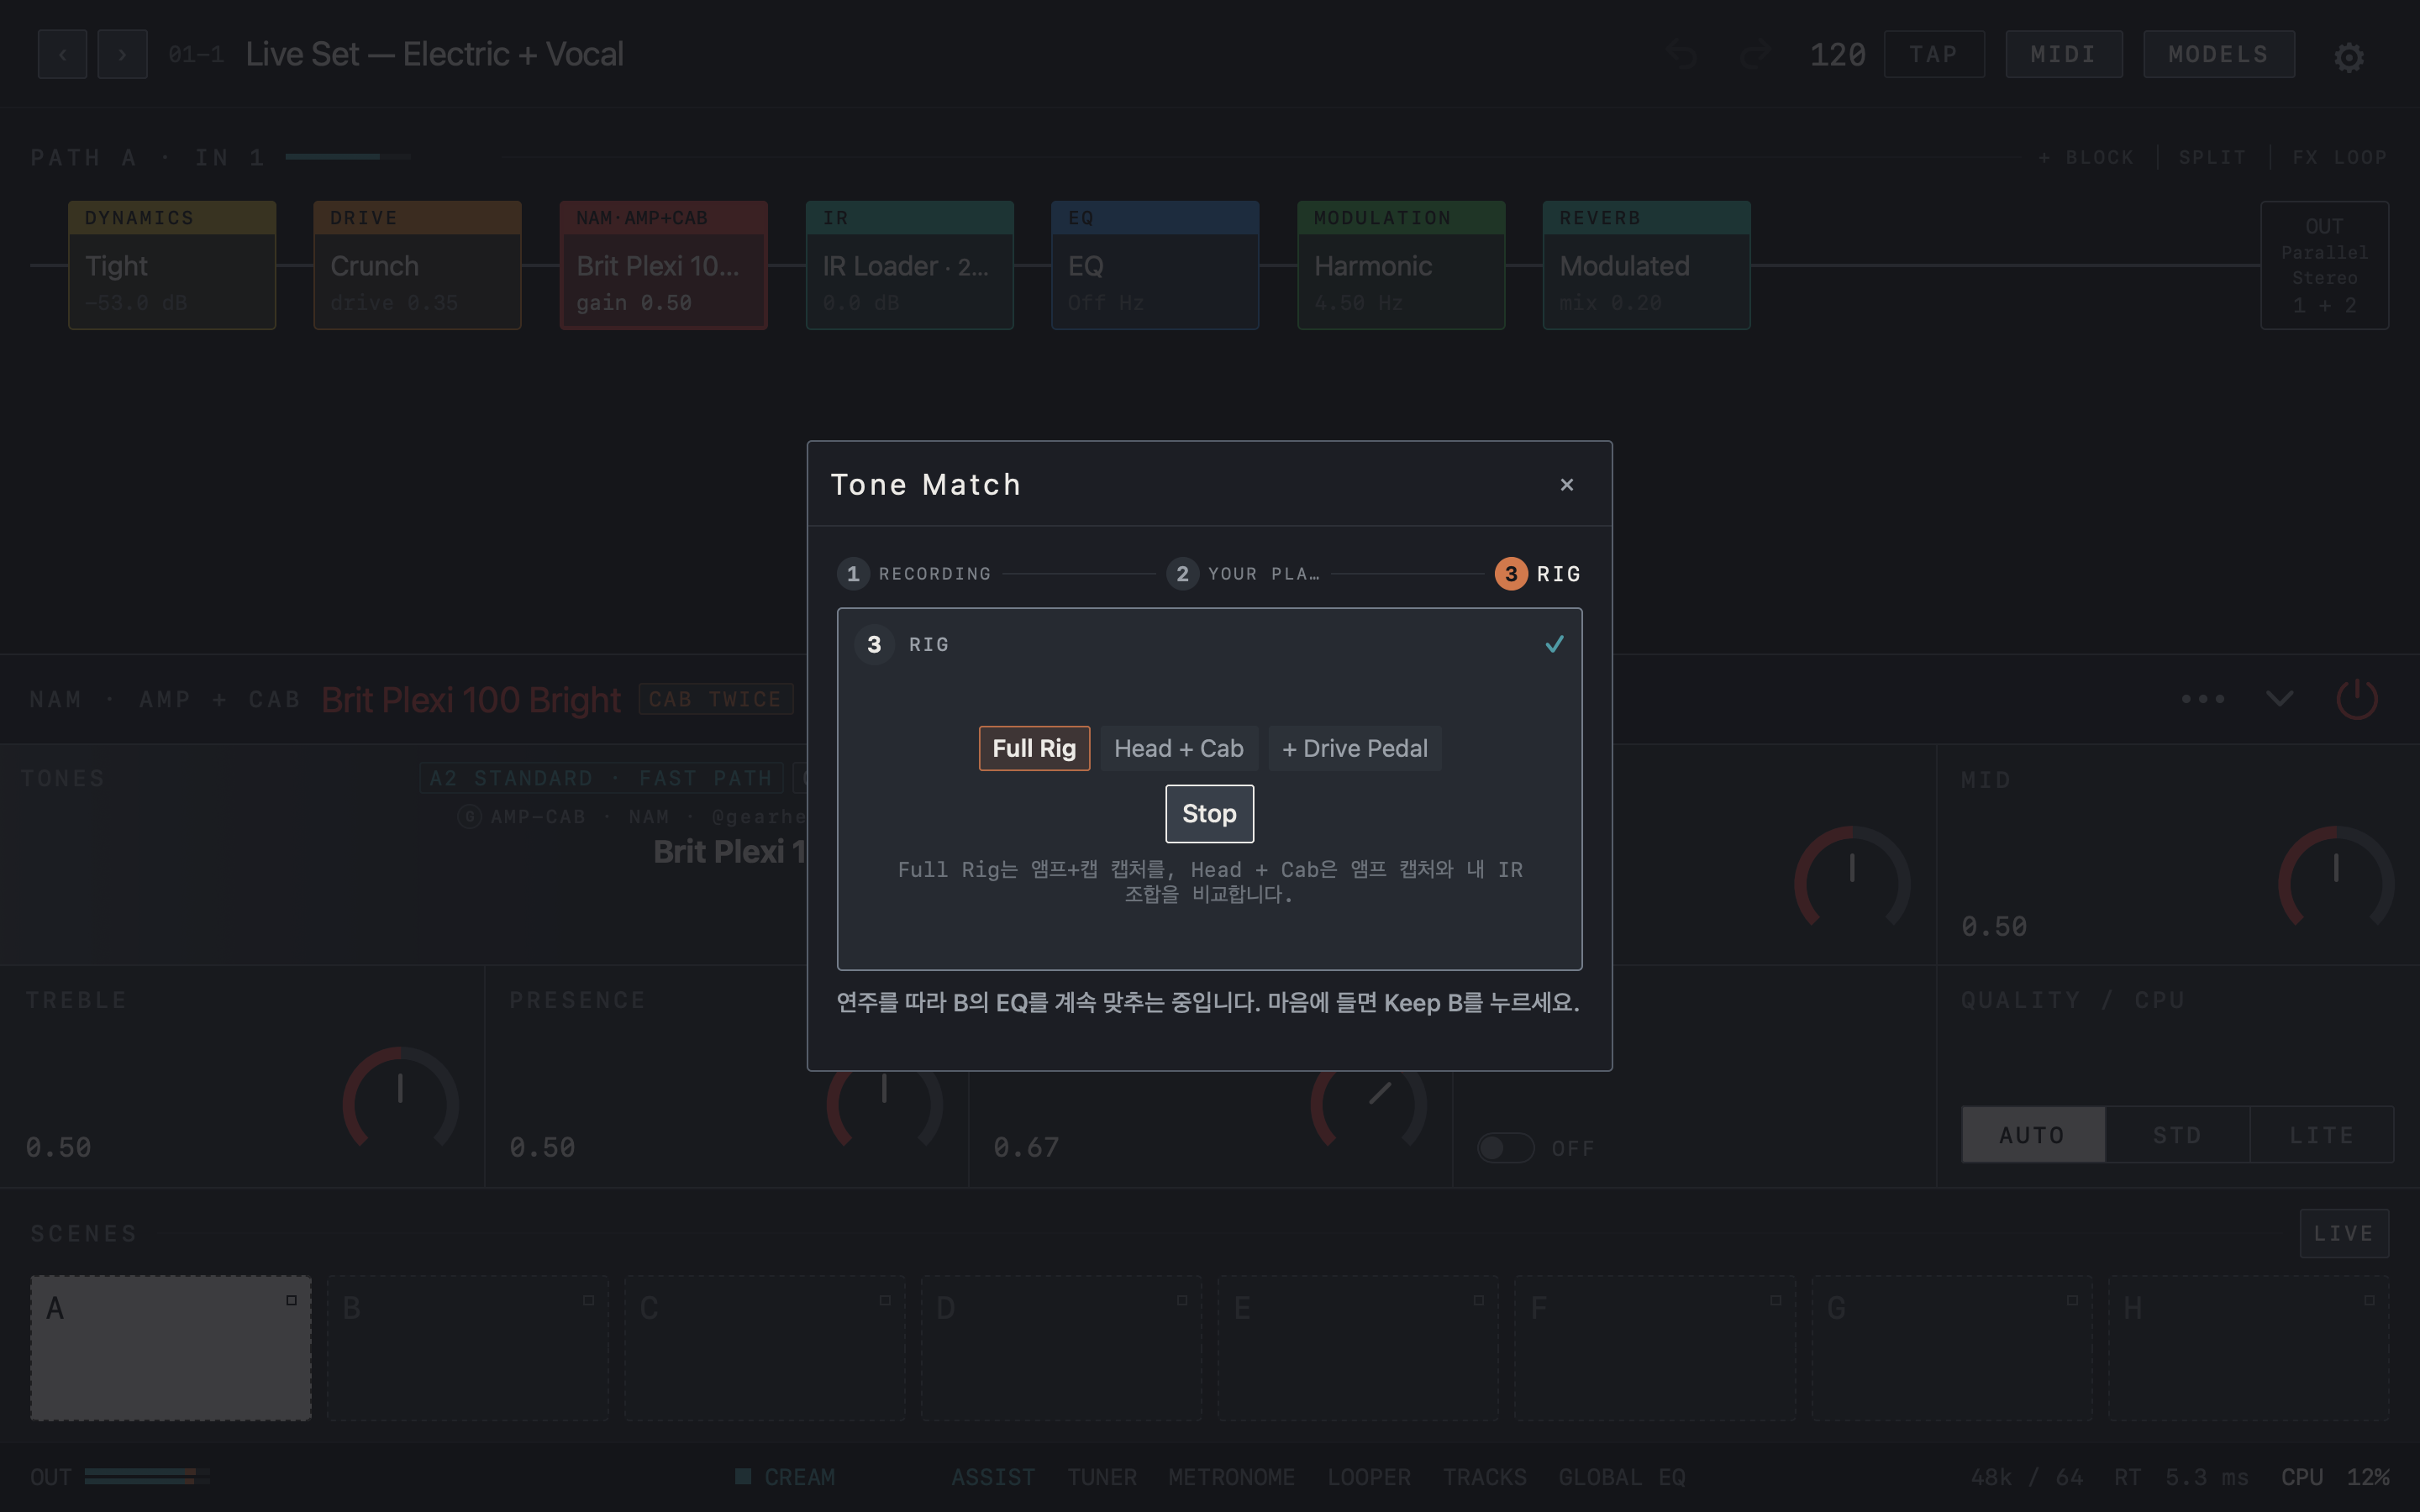
Task: Click the undo arrow icon
Action: tap(1682, 55)
